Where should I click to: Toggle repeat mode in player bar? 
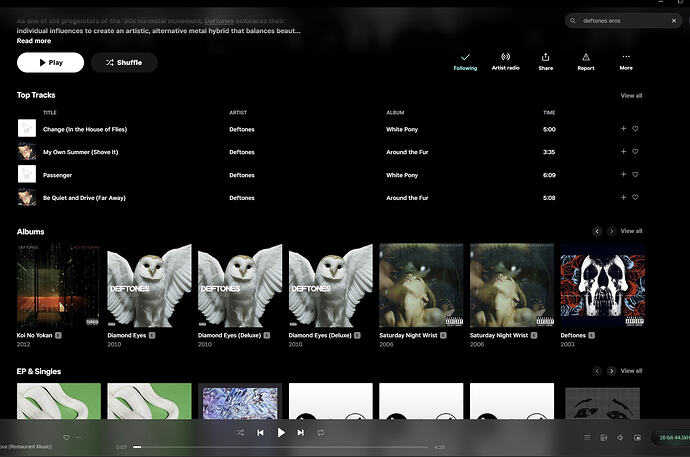tap(321, 433)
